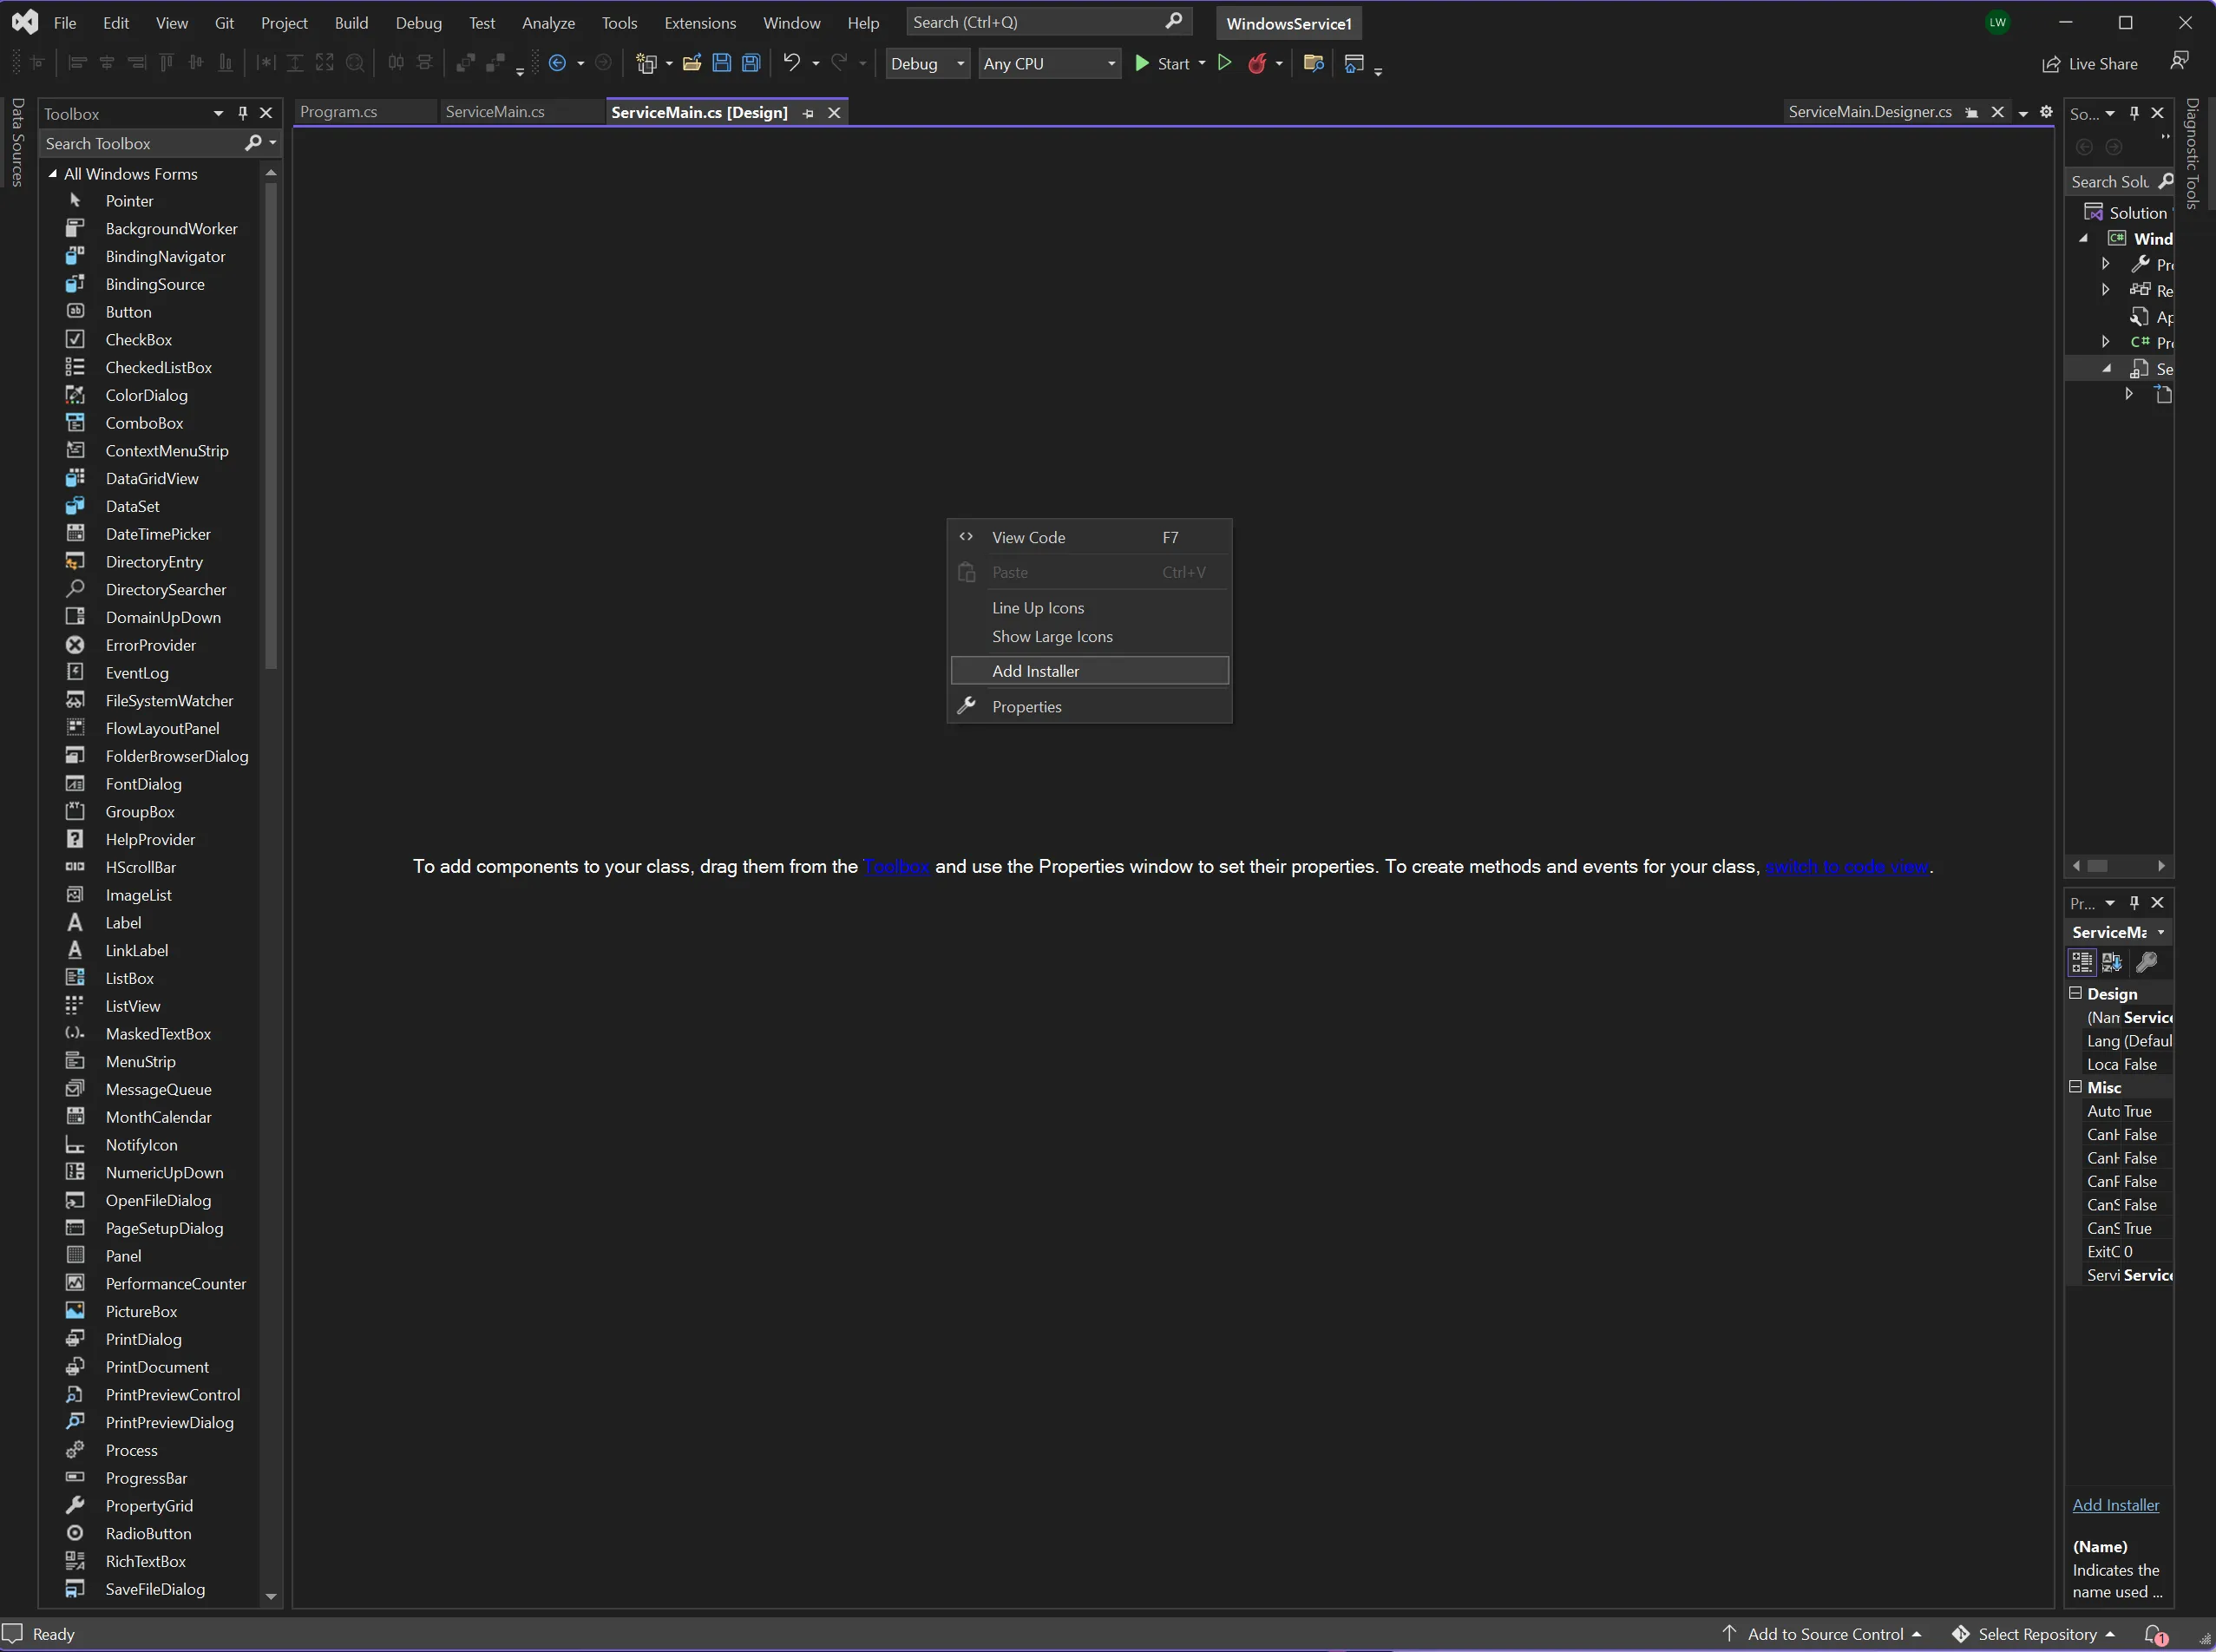2216x1652 pixels.
Task: Click the Categorized view icon in Properties
Action: point(2082,962)
